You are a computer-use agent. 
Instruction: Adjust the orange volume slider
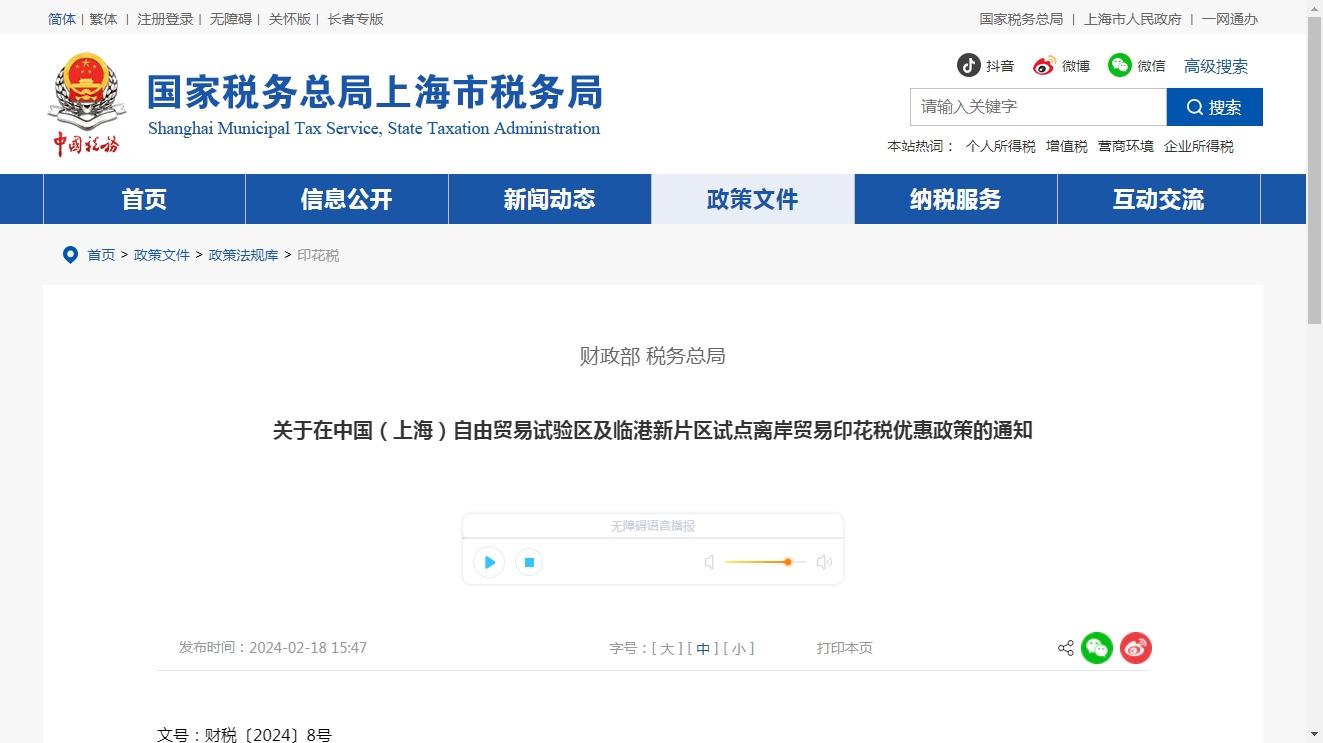point(788,562)
